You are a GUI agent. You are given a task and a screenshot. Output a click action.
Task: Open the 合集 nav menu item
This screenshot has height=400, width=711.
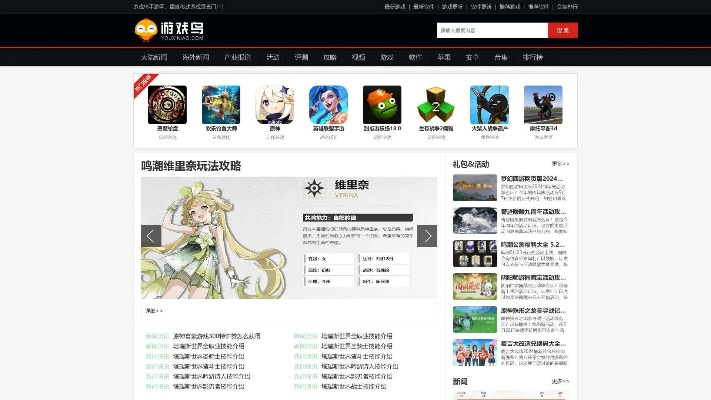coord(501,57)
